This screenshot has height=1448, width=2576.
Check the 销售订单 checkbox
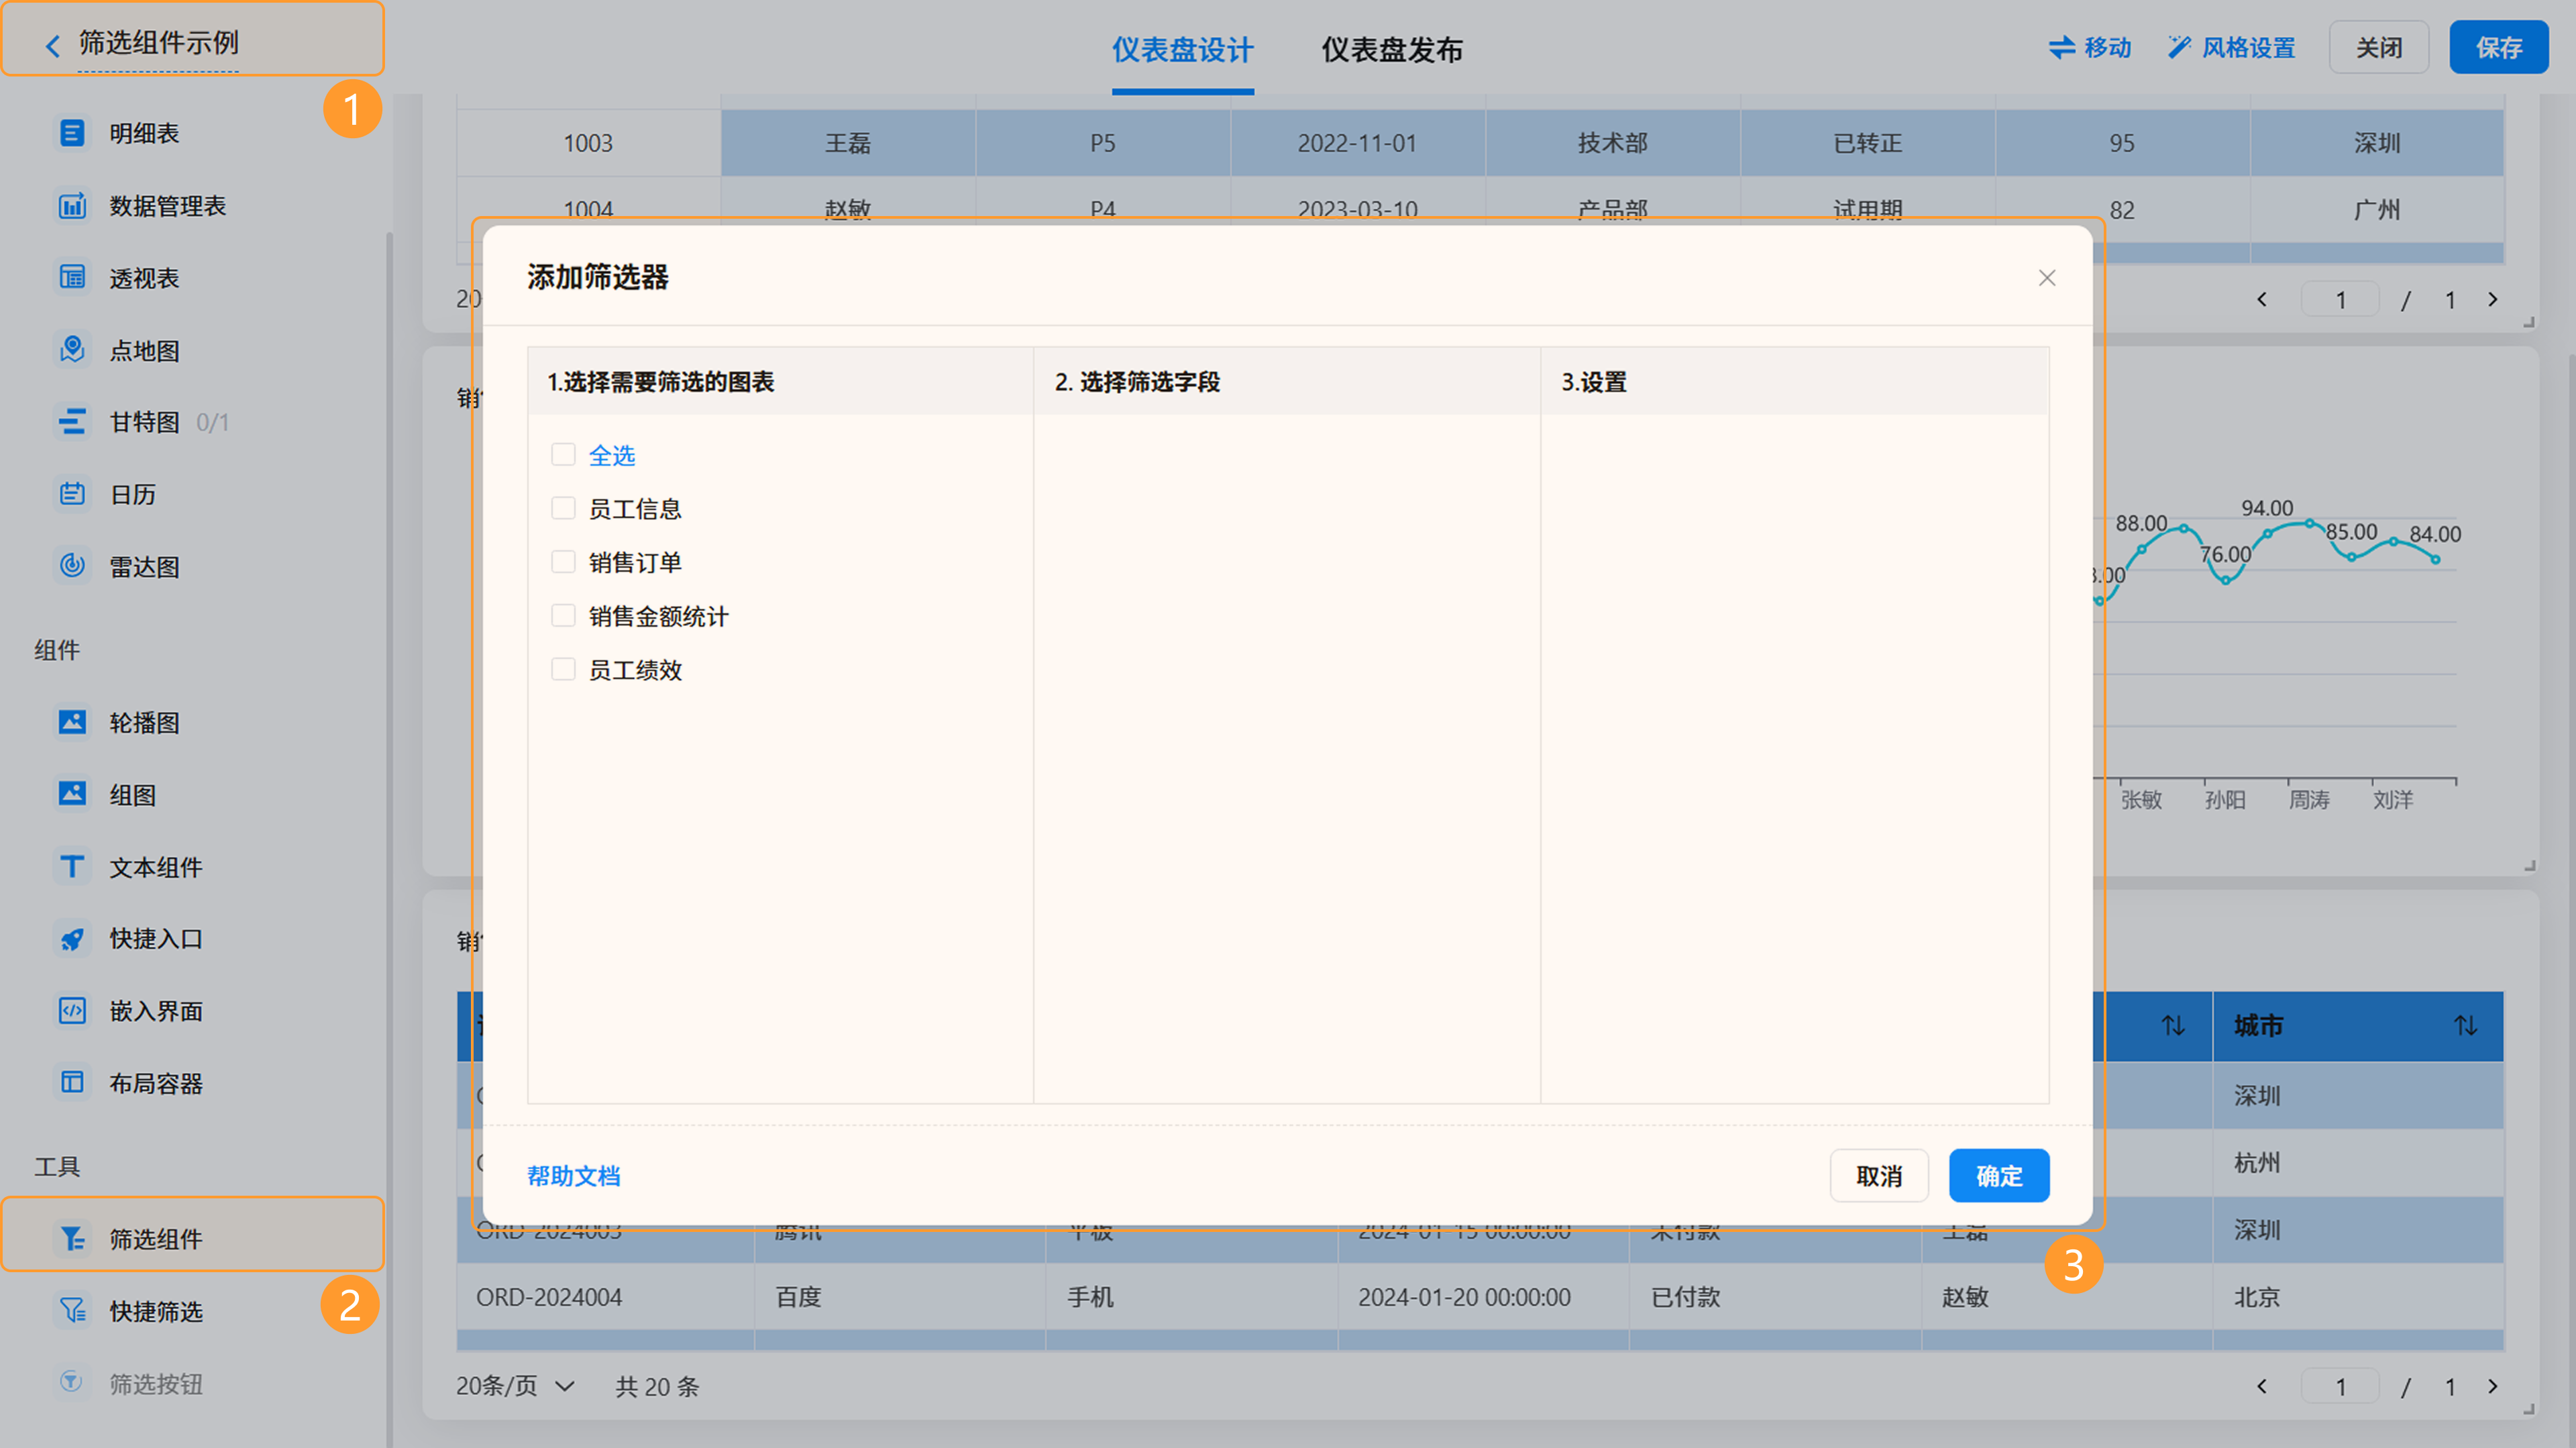563,562
